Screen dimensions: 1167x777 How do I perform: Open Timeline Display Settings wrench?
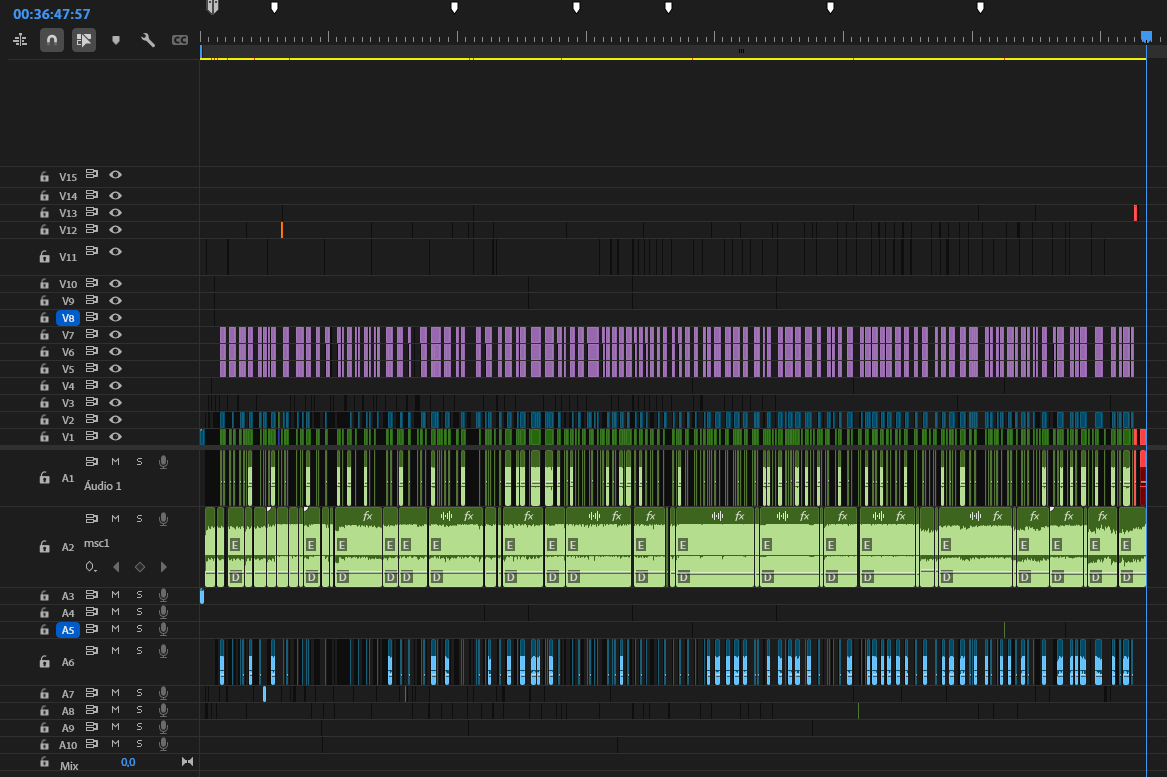147,40
